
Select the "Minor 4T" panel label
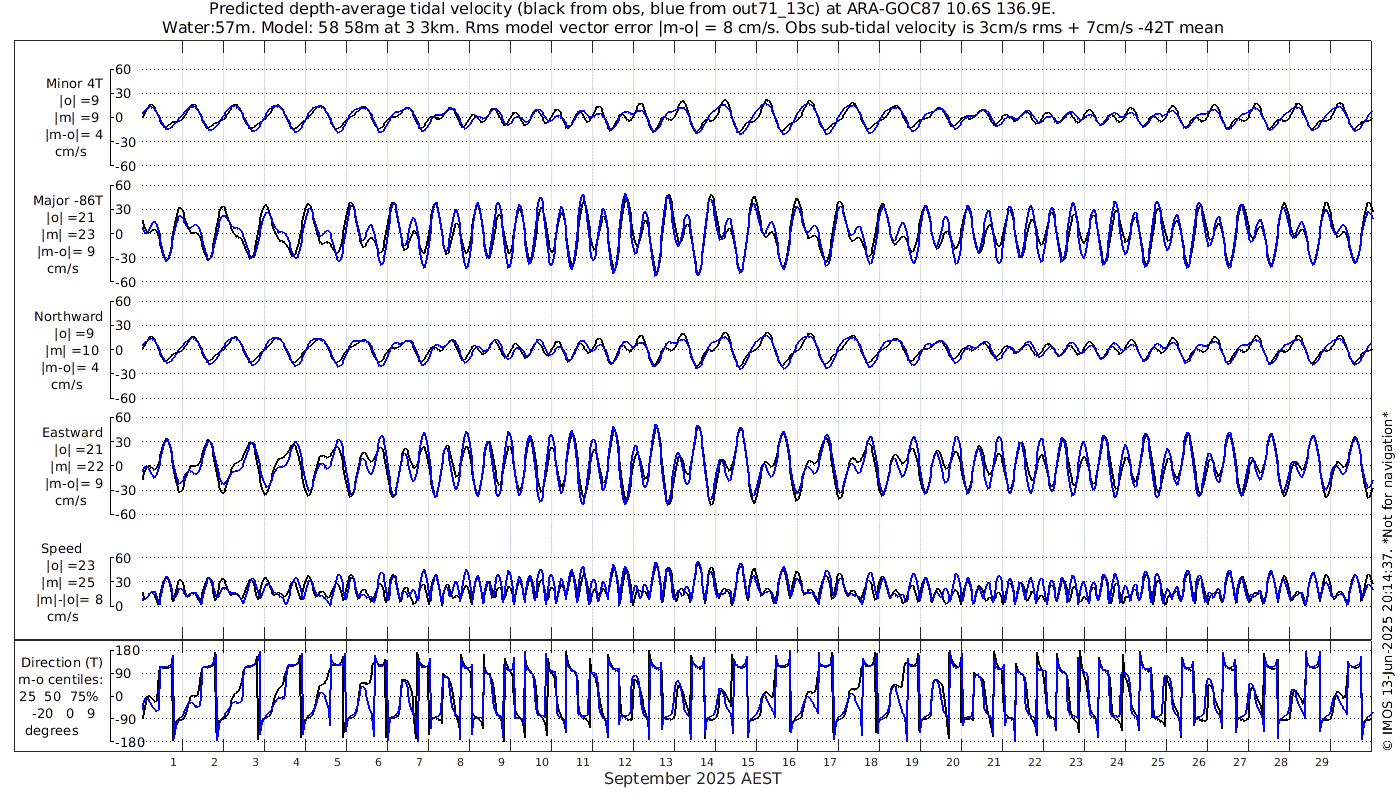74,84
